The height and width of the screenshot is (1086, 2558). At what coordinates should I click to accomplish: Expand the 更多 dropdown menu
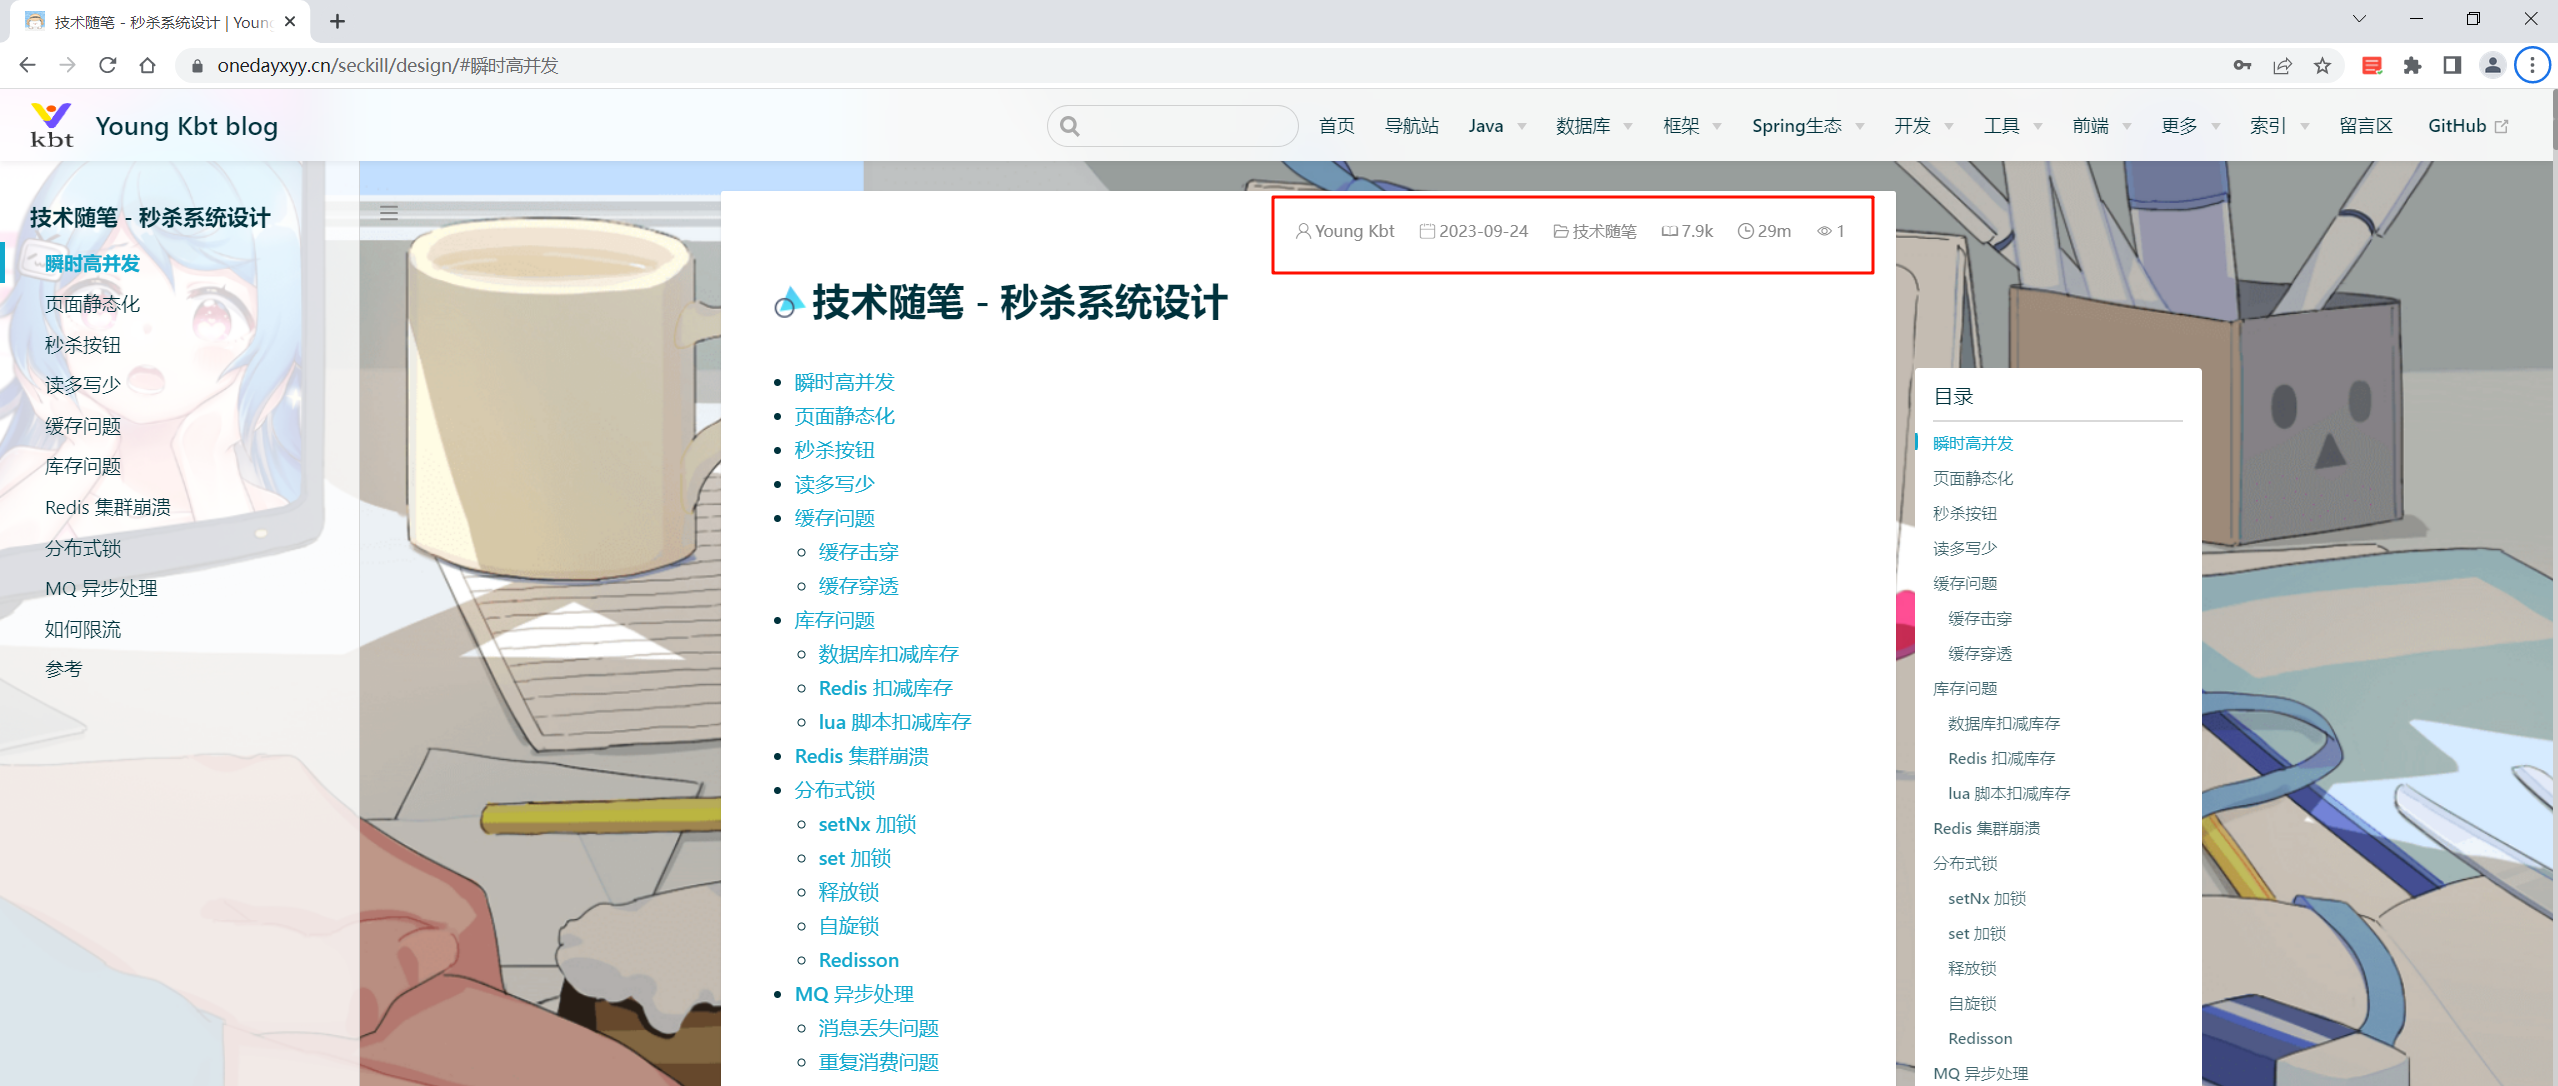coord(2190,126)
